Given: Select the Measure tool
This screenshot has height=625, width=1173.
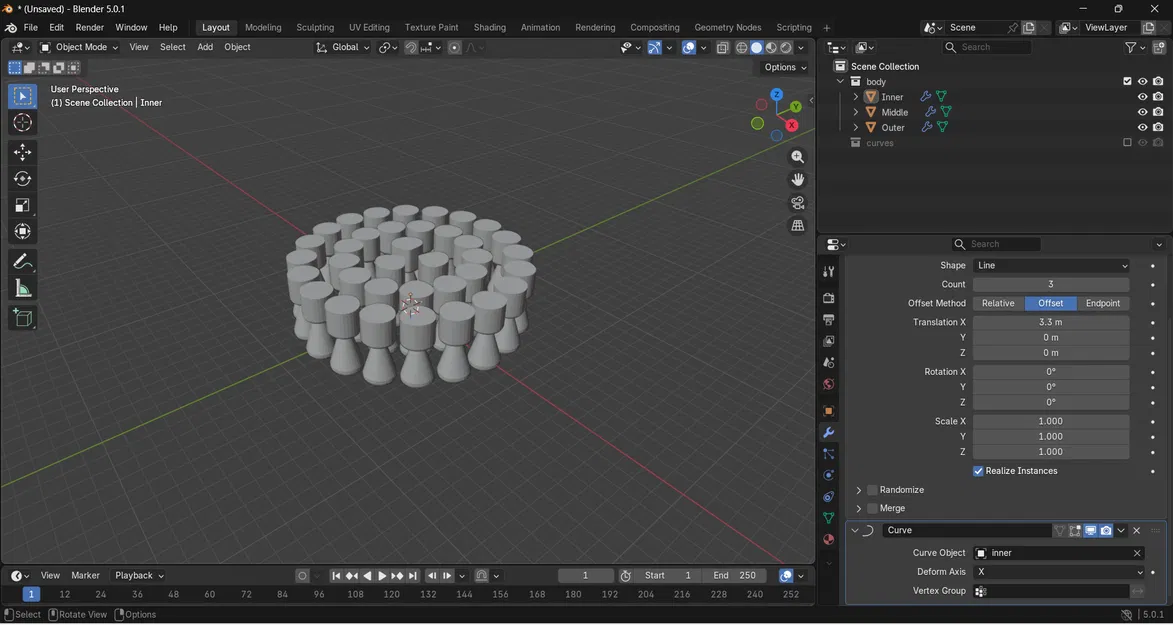Looking at the screenshot, I should [22, 288].
